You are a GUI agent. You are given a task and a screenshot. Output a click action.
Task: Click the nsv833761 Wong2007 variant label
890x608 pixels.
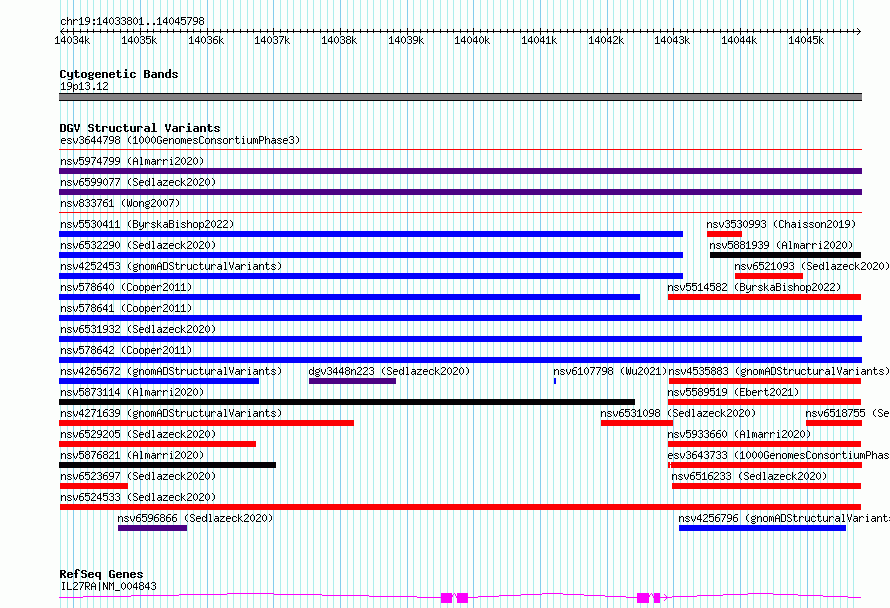click(x=120, y=203)
